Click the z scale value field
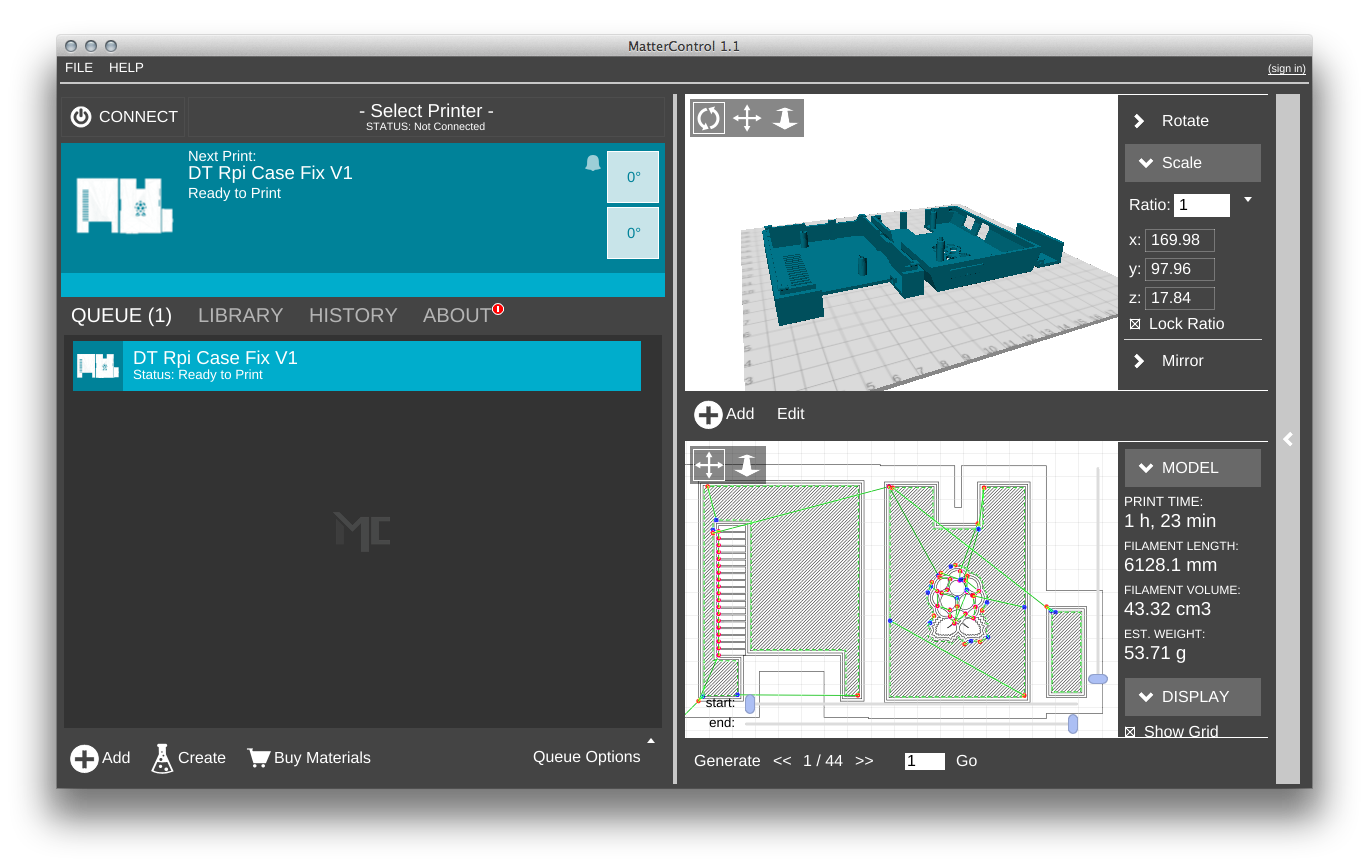 1180,298
